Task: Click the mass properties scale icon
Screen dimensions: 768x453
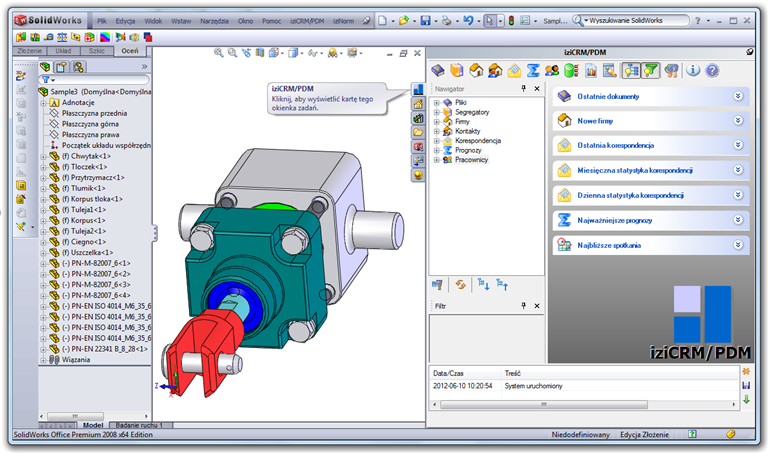Action: point(62,37)
